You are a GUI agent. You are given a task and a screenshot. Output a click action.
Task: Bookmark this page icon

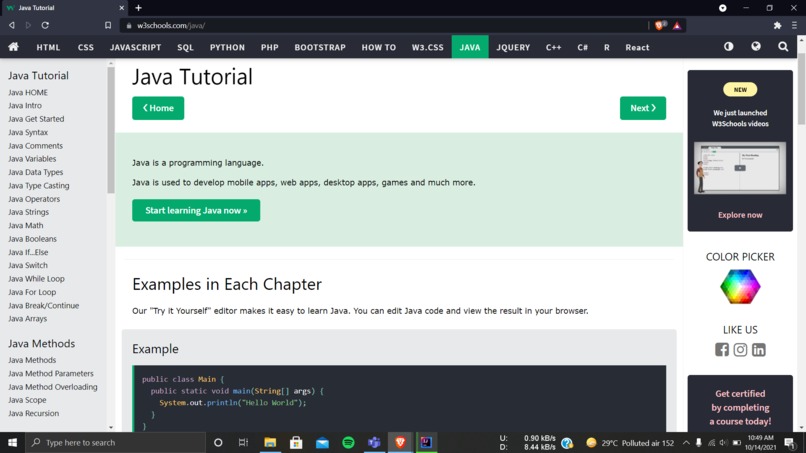(108, 25)
